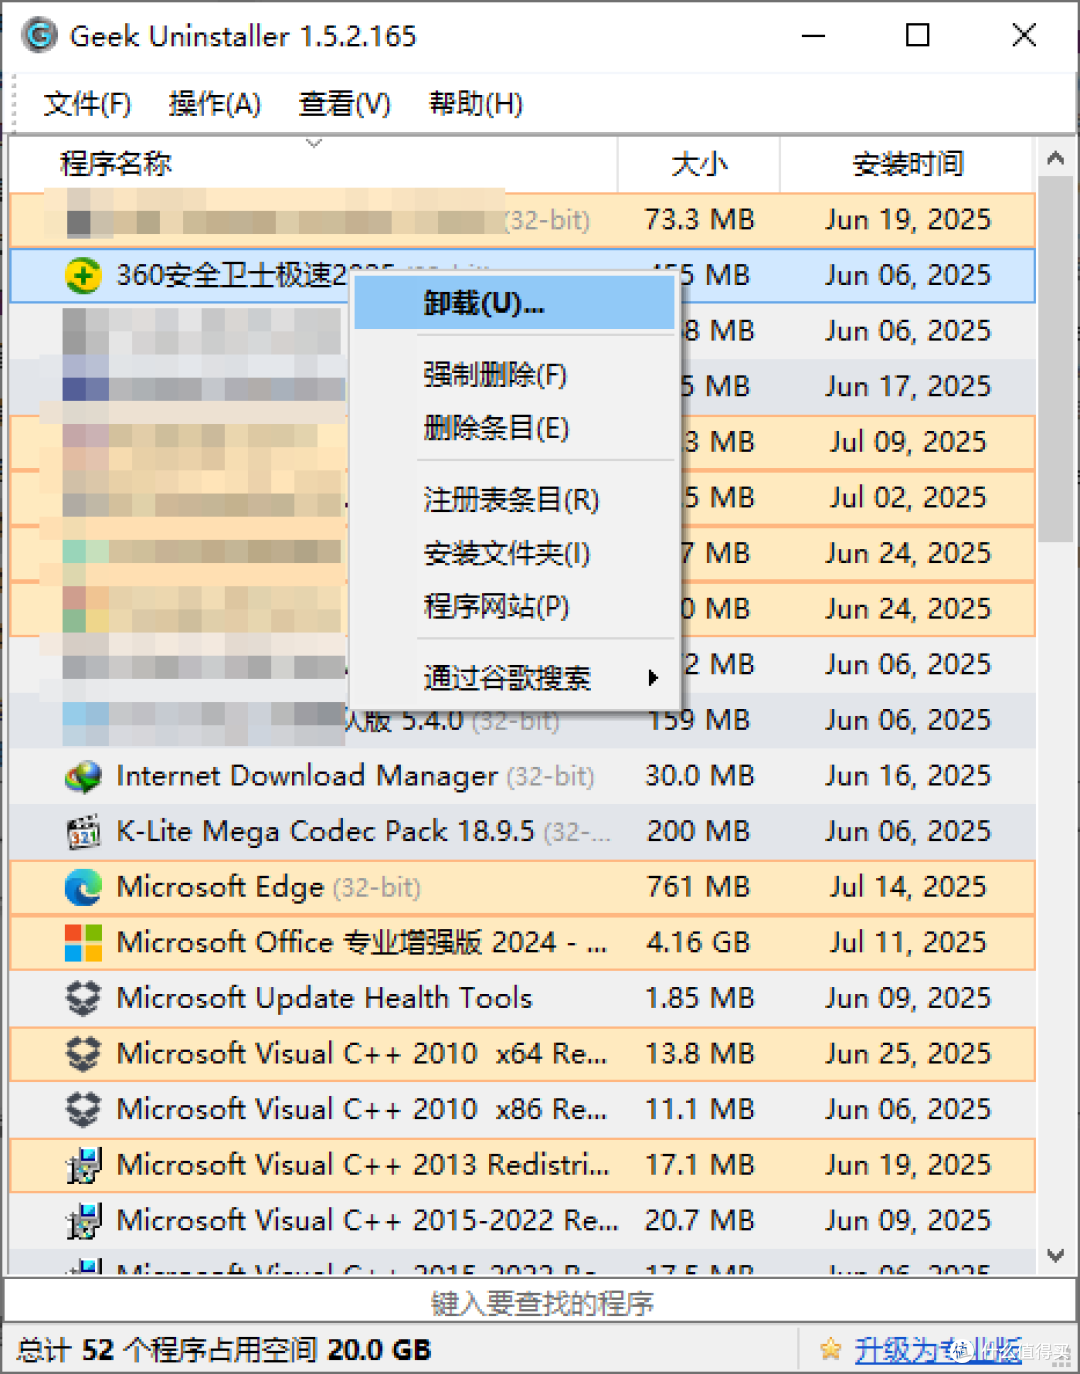Click the Jul 14, 2025 install date
The width and height of the screenshot is (1080, 1374).
(x=908, y=887)
